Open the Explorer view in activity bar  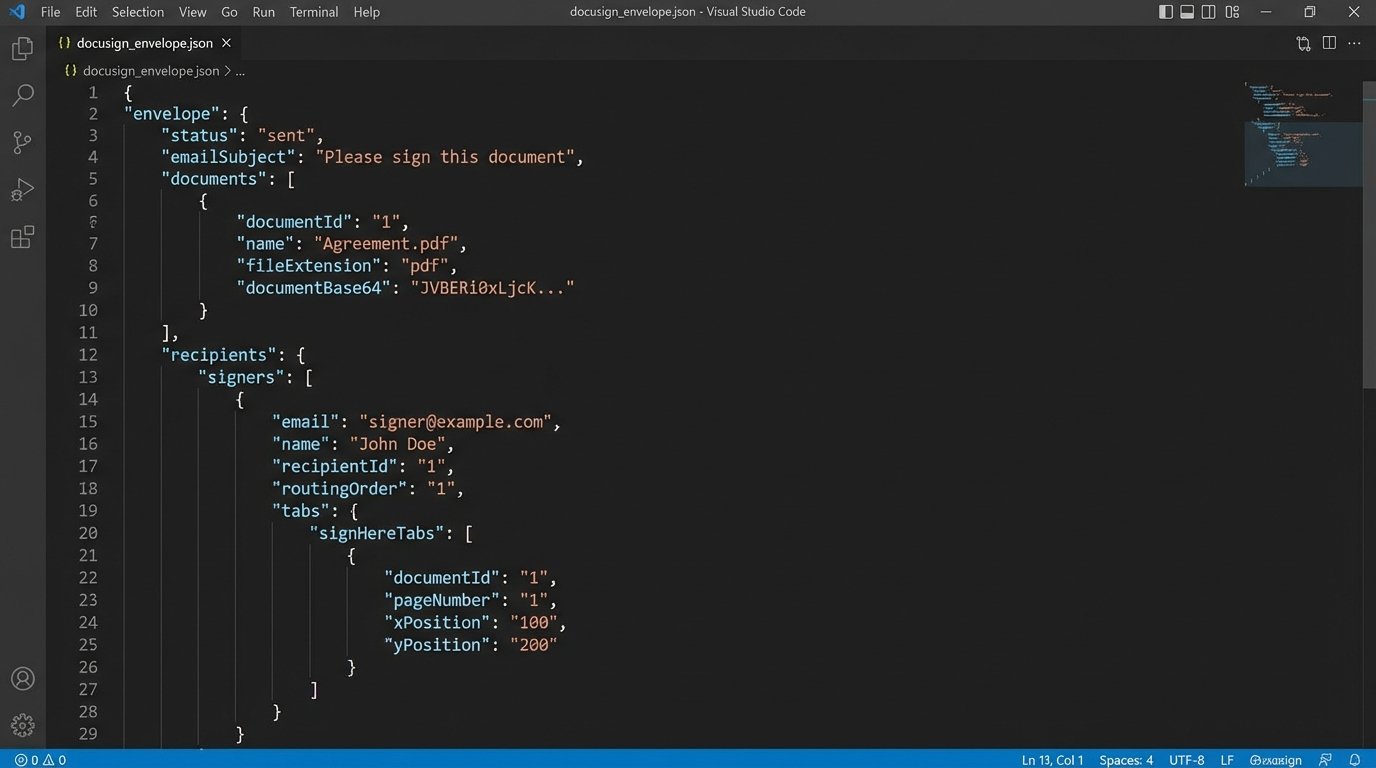coord(22,49)
